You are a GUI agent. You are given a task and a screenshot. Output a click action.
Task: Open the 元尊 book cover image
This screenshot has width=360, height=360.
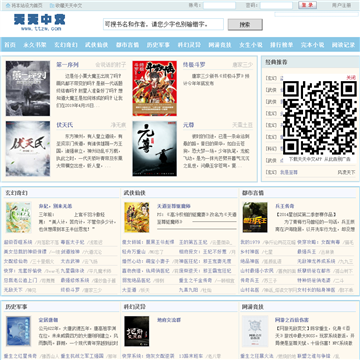click(x=155, y=149)
